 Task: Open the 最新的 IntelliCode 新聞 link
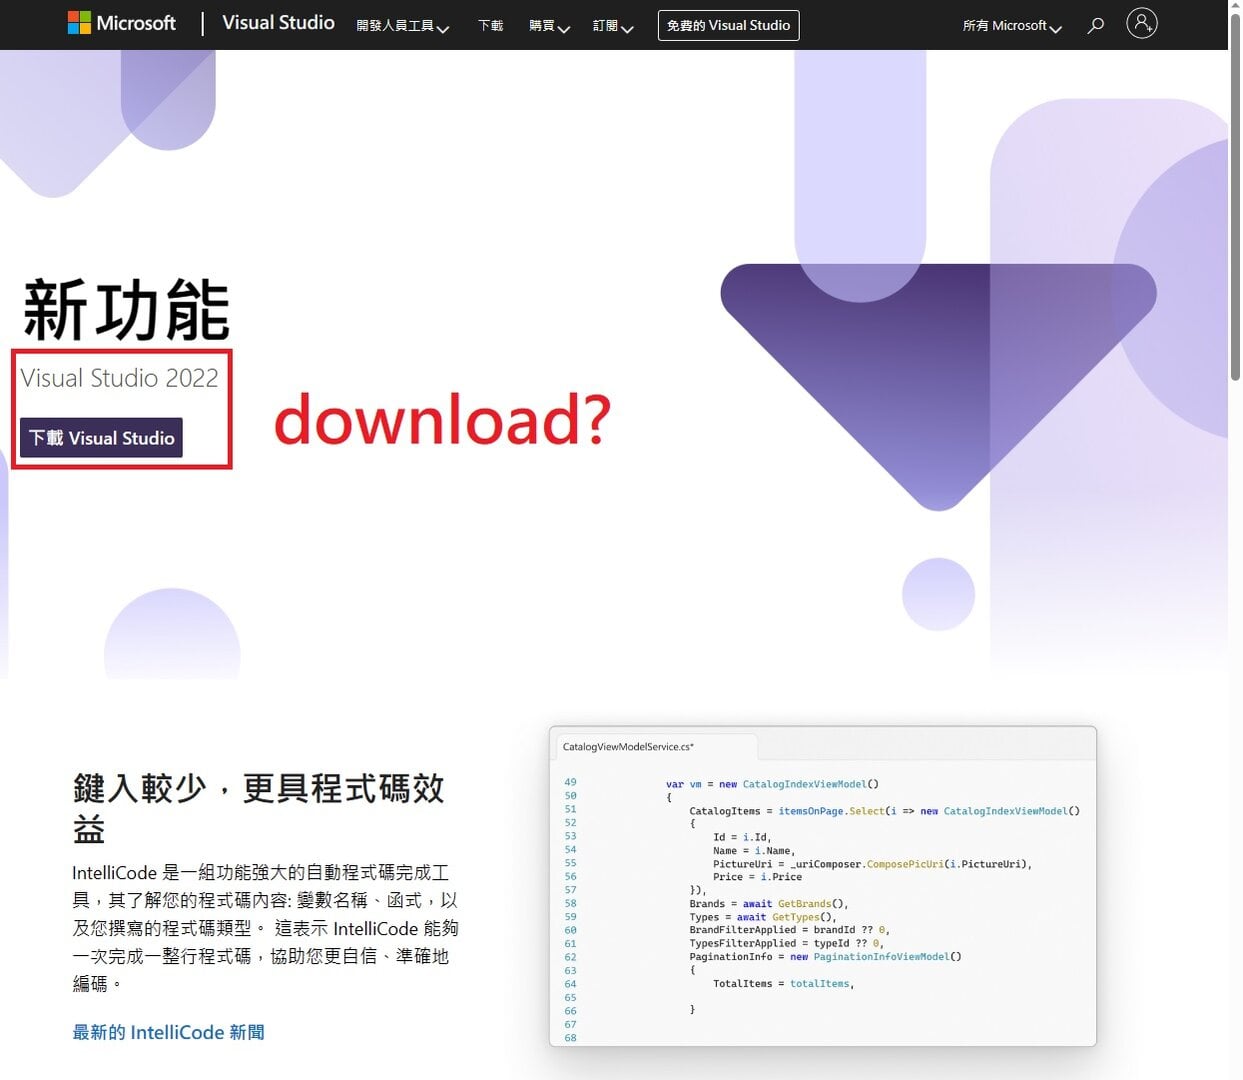(x=168, y=1032)
